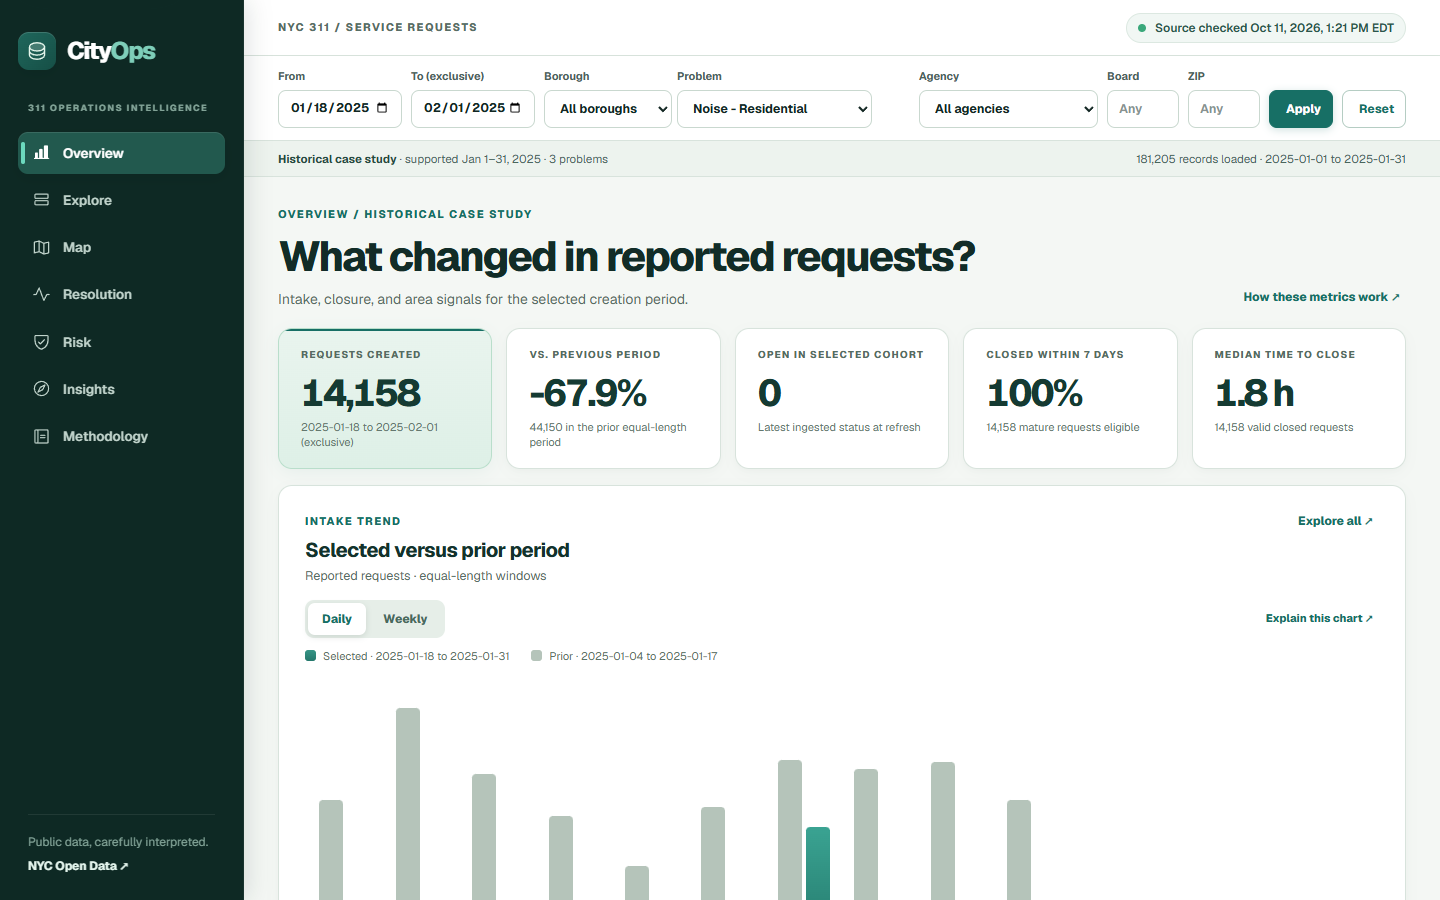
Task: Open the Explain this chart link
Action: click(x=1319, y=618)
